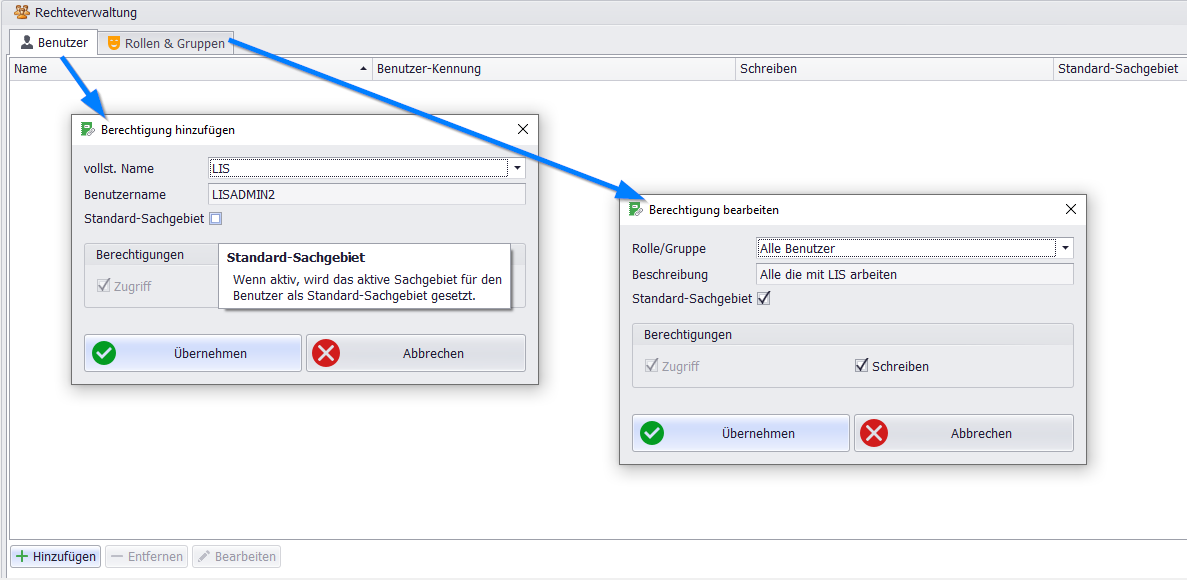Enable Standard-Sachgebiet checkbox in hinzufügen dialog
The width and height of the screenshot is (1187, 580).
(216, 218)
